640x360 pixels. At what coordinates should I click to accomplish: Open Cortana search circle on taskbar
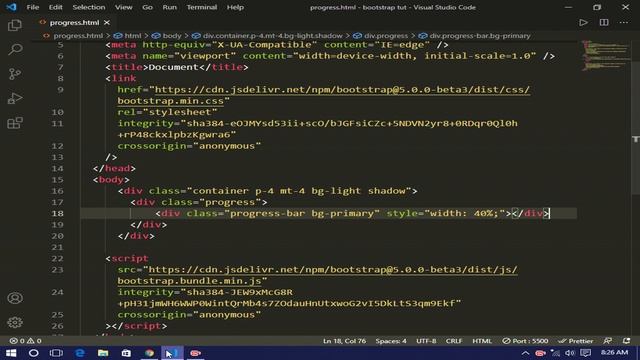coord(33,353)
